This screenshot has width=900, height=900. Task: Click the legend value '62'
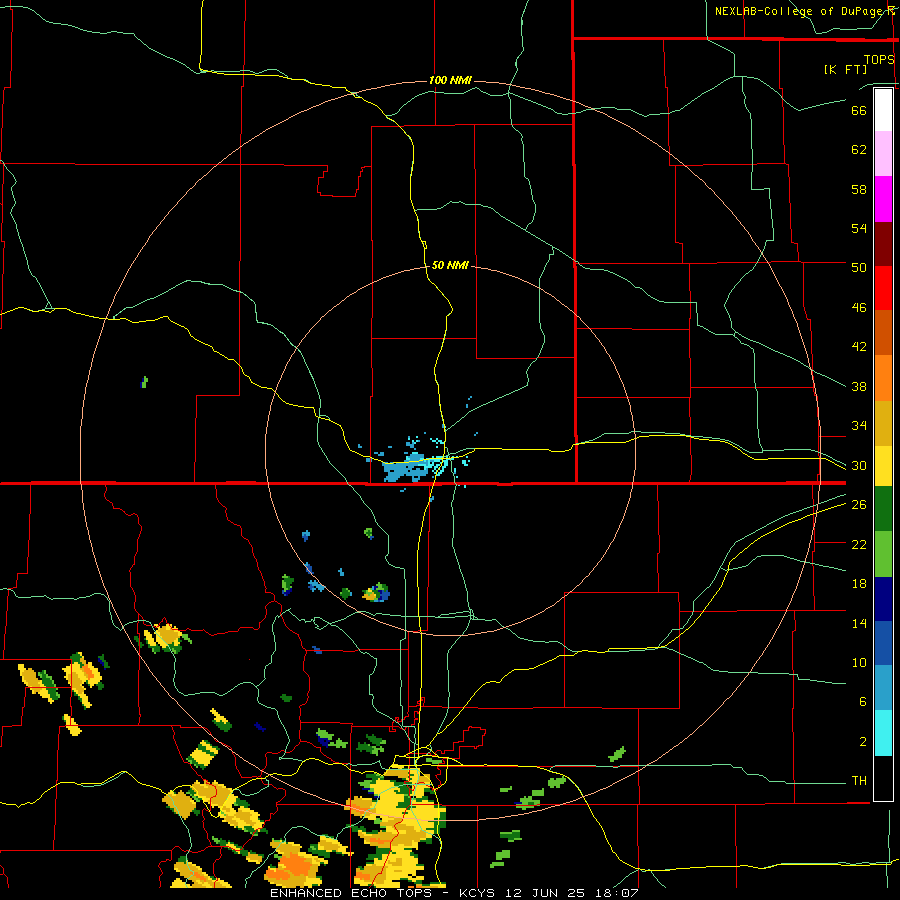859,150
